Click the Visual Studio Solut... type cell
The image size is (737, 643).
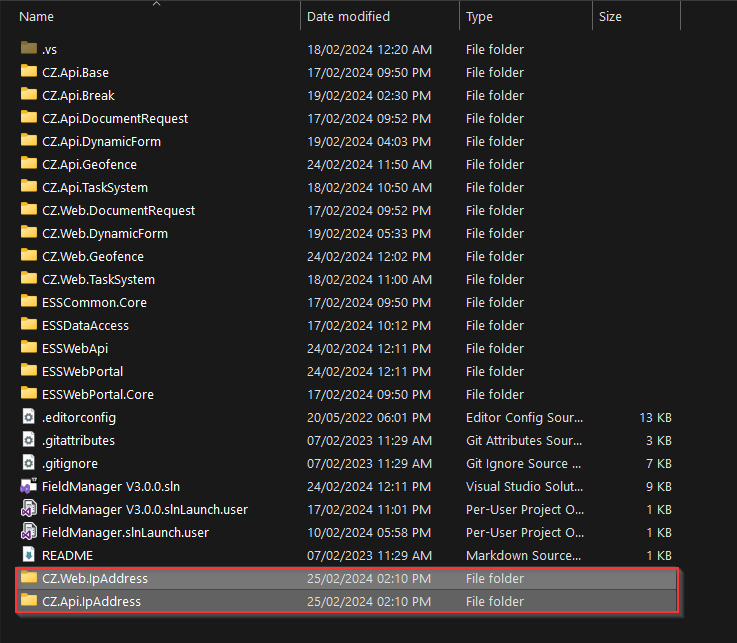(525, 487)
